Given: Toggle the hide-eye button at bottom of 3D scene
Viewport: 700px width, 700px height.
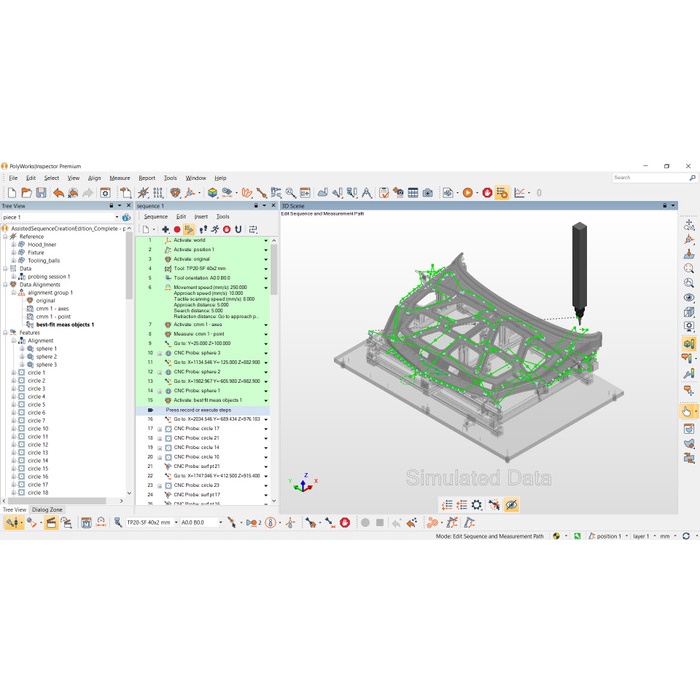Looking at the screenshot, I should coord(511,505).
